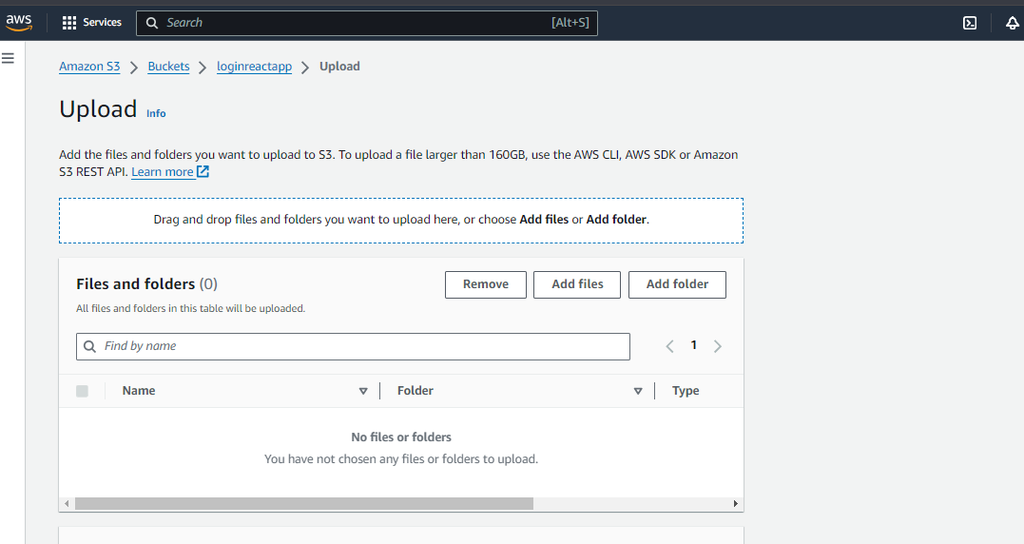
Task: Go to next page of files
Action: pyautogui.click(x=718, y=346)
